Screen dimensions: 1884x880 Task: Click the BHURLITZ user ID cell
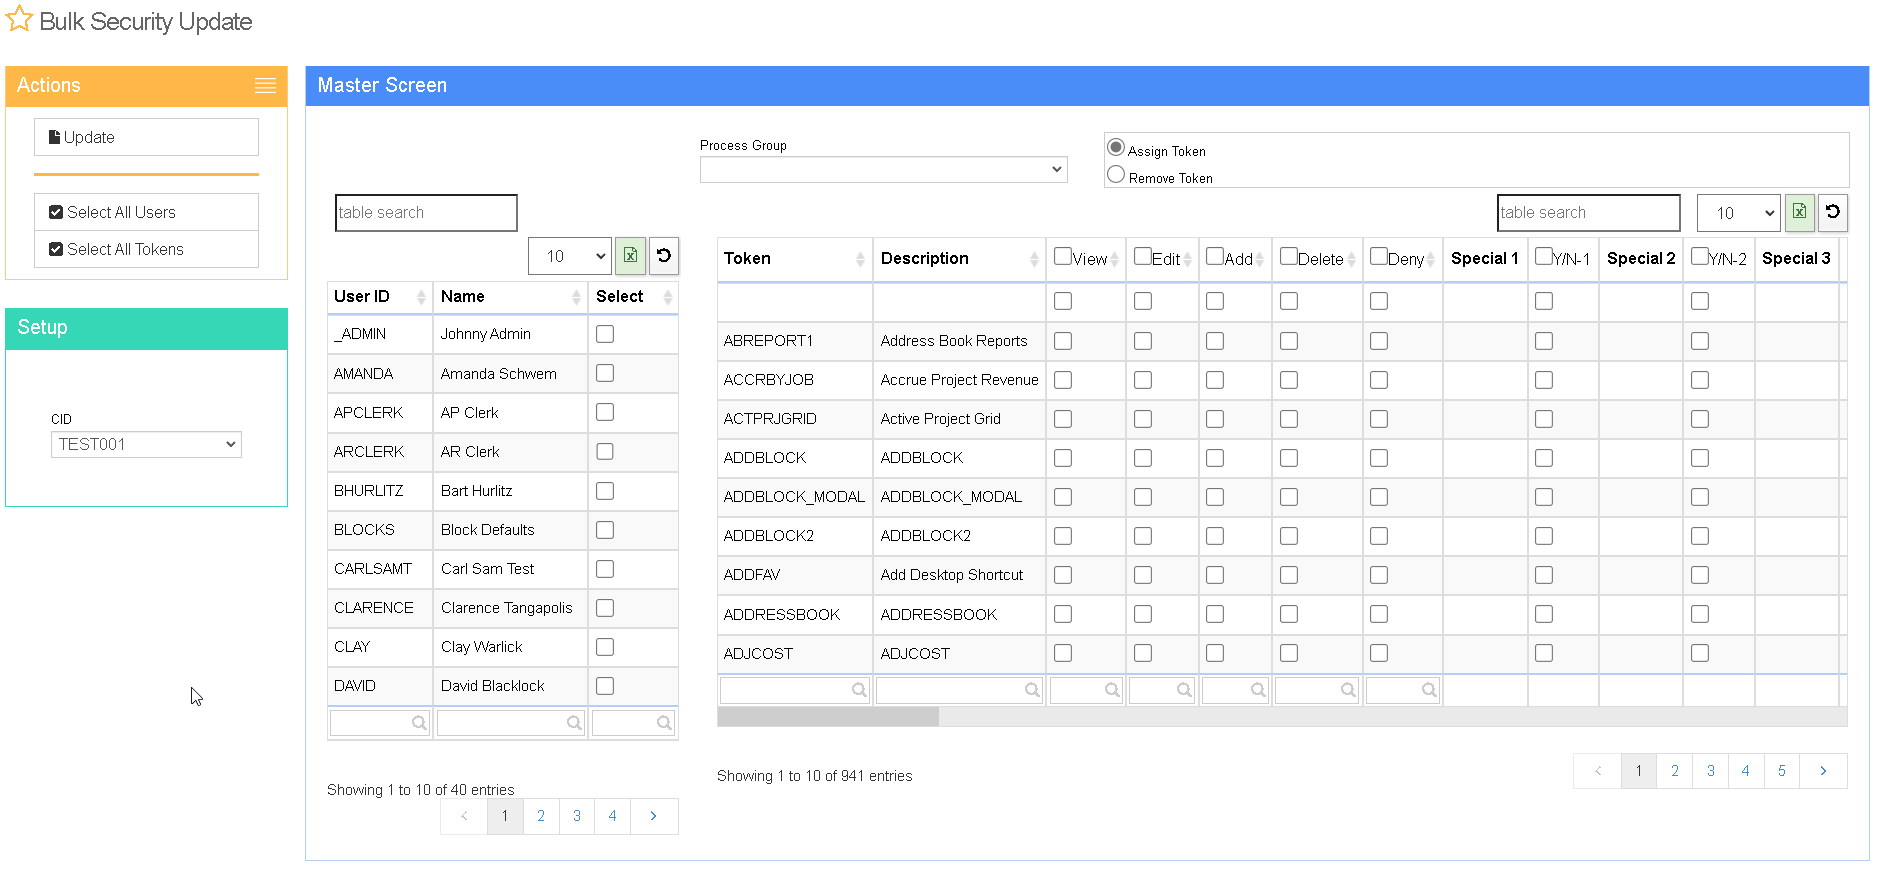coord(379,491)
